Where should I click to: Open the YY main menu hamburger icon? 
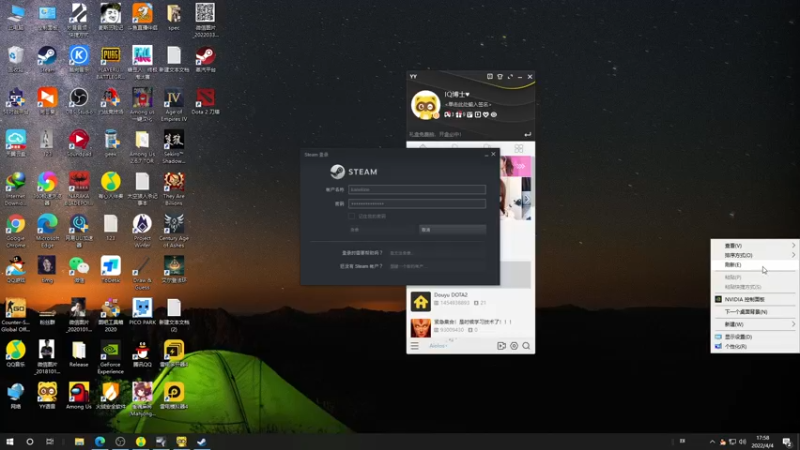coord(415,346)
